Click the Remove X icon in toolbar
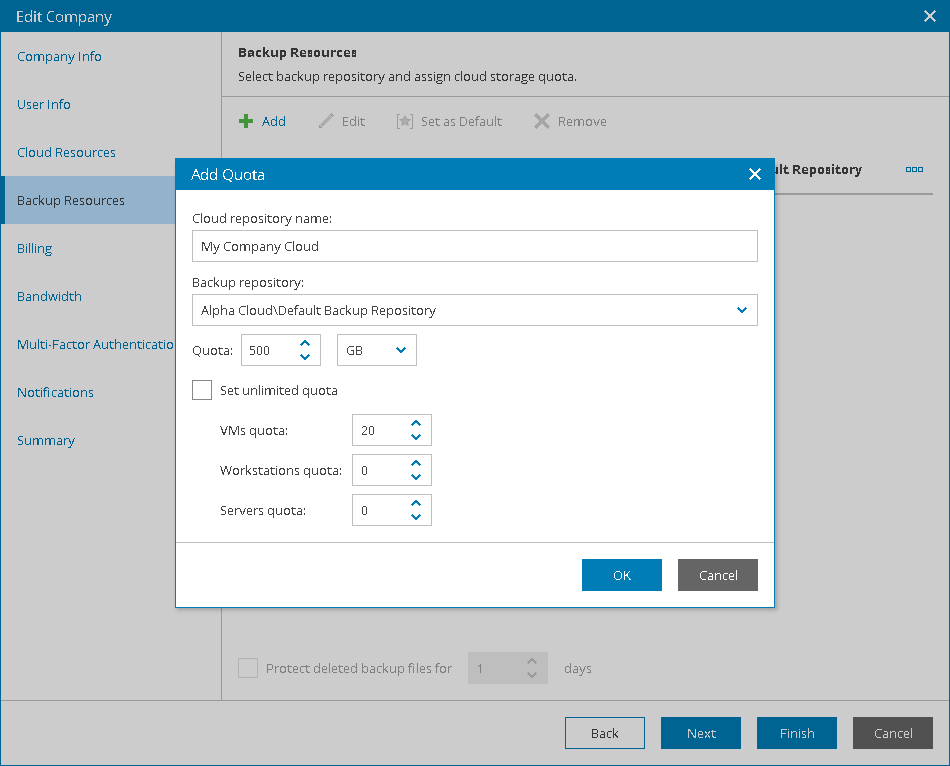This screenshot has height=766, width=950. [542, 122]
